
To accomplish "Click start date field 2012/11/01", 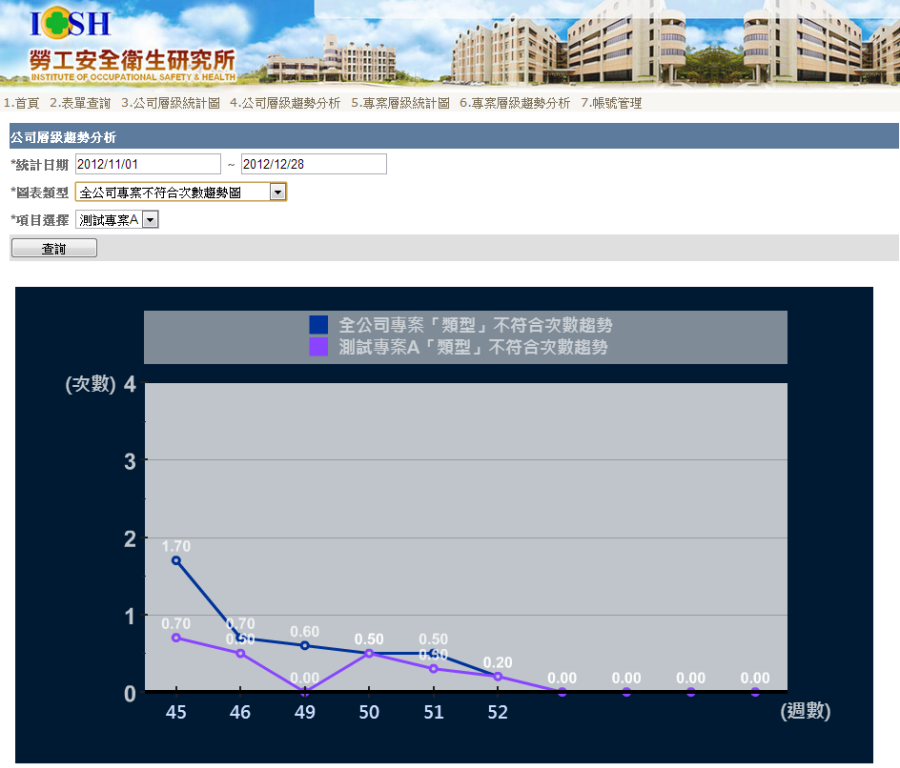I will click(147, 164).
